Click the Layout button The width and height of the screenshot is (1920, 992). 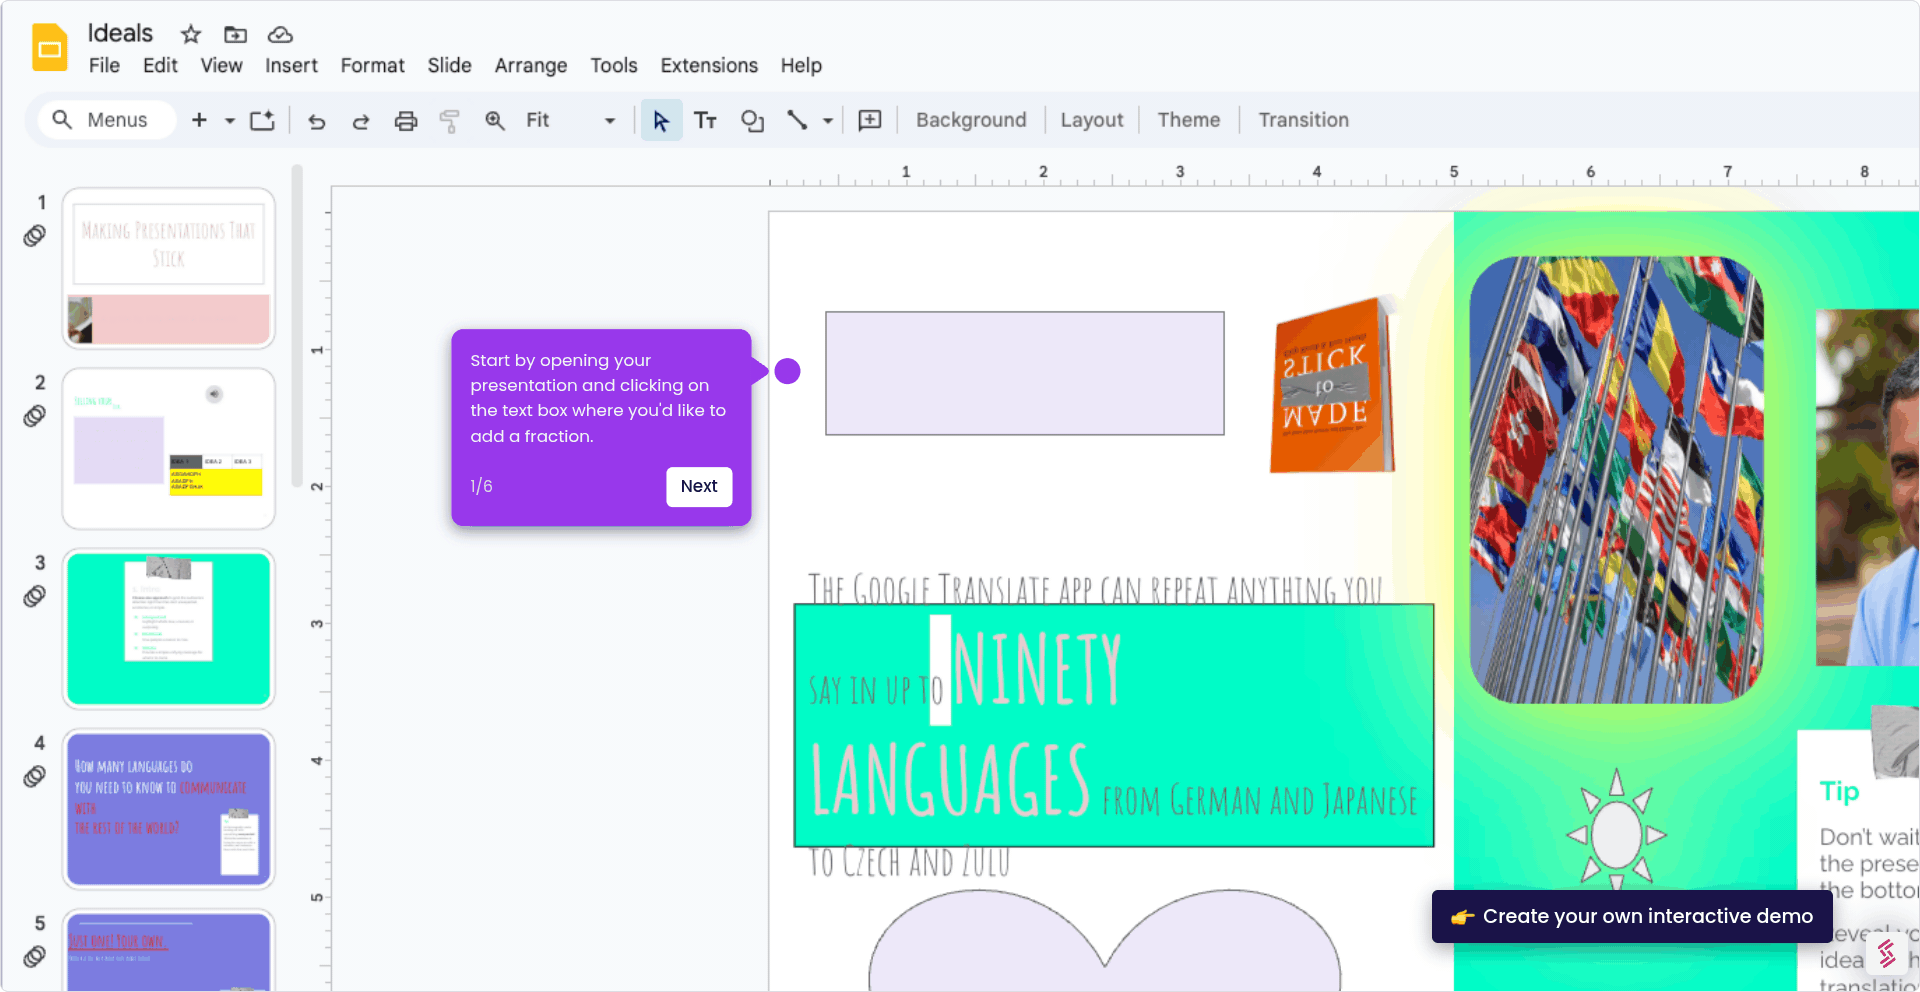point(1092,120)
